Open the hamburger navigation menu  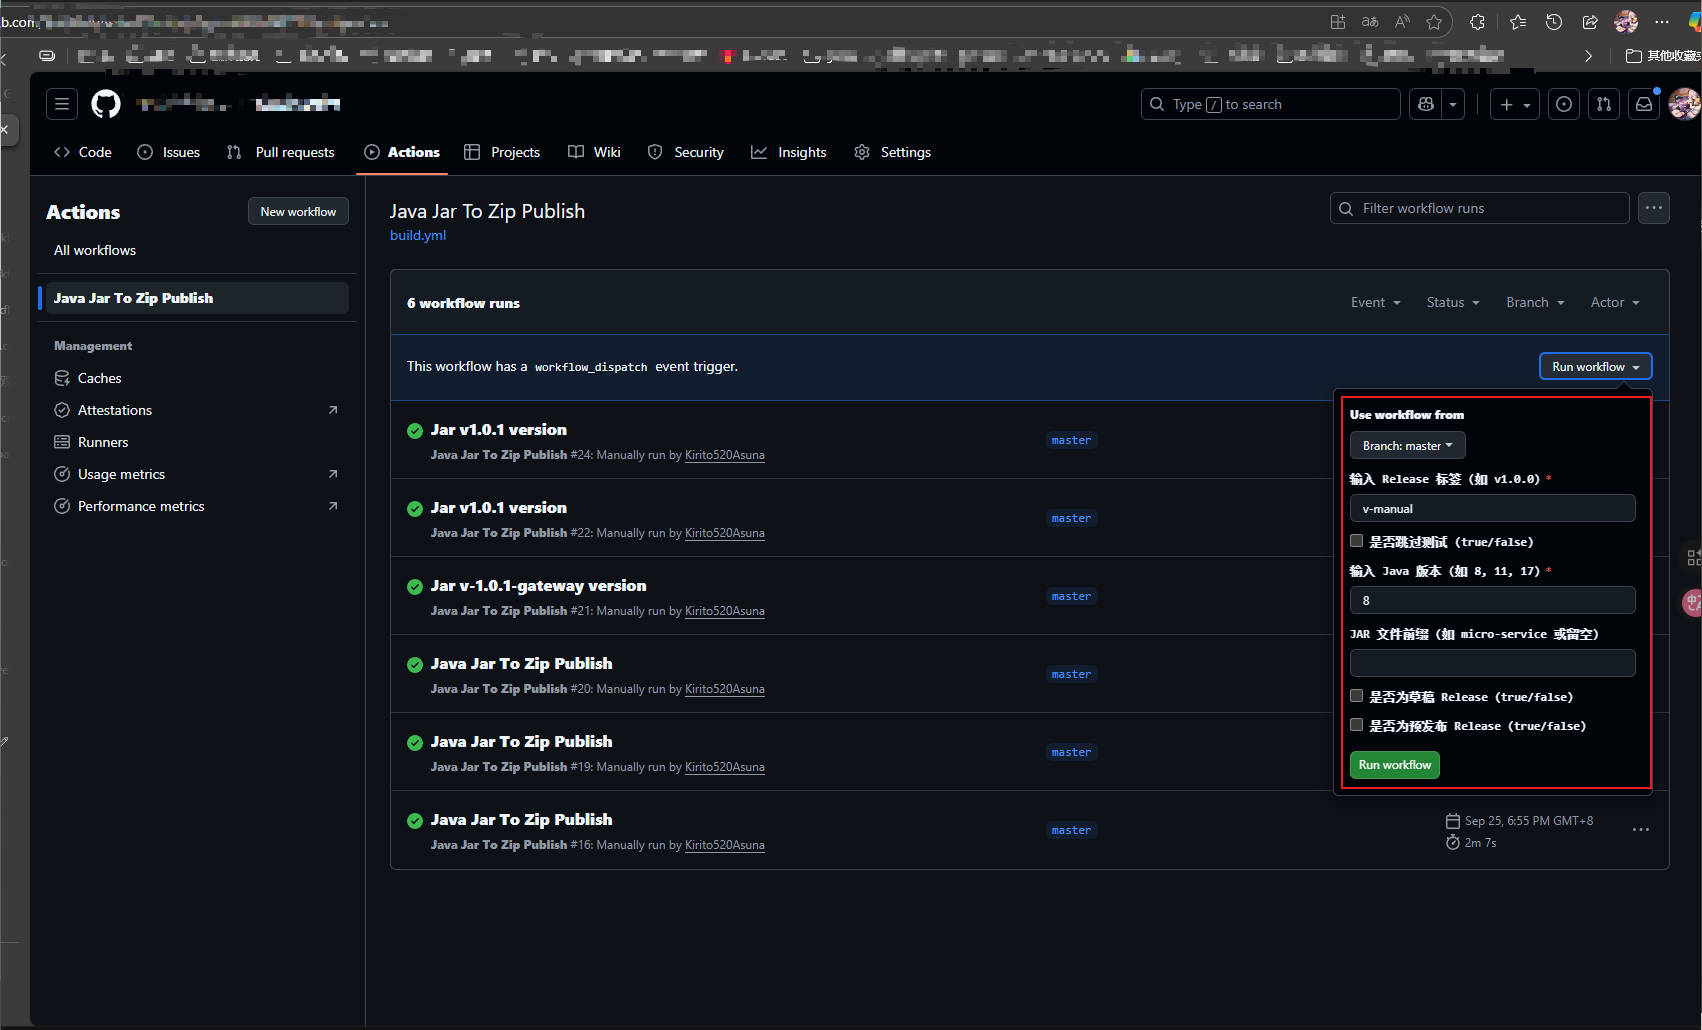click(62, 104)
